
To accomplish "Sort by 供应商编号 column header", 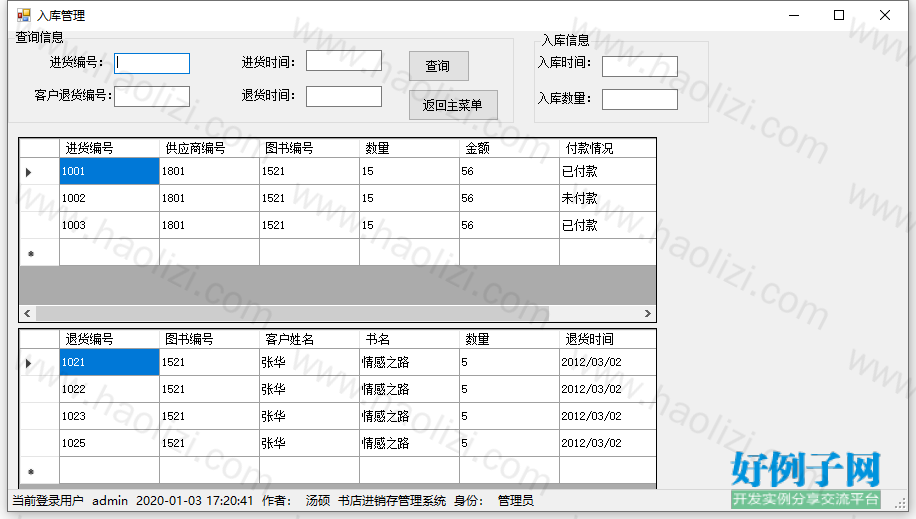I will point(209,148).
